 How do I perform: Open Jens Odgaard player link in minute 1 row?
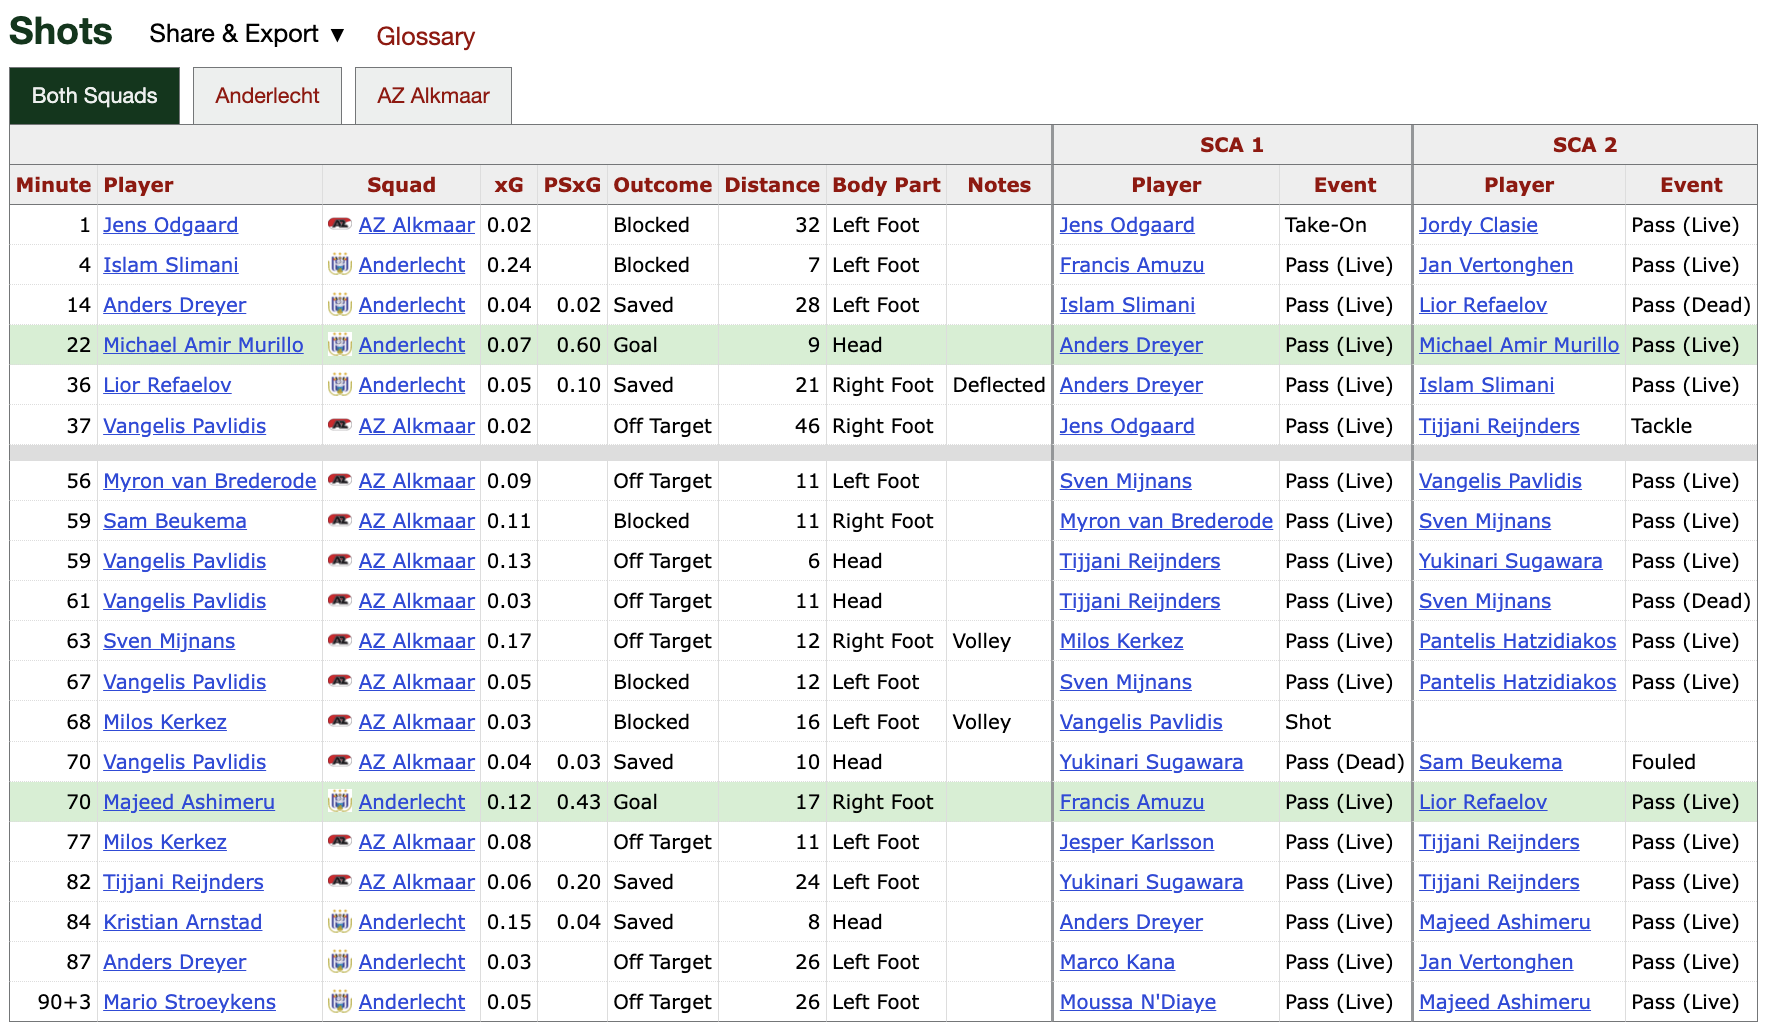tap(170, 225)
